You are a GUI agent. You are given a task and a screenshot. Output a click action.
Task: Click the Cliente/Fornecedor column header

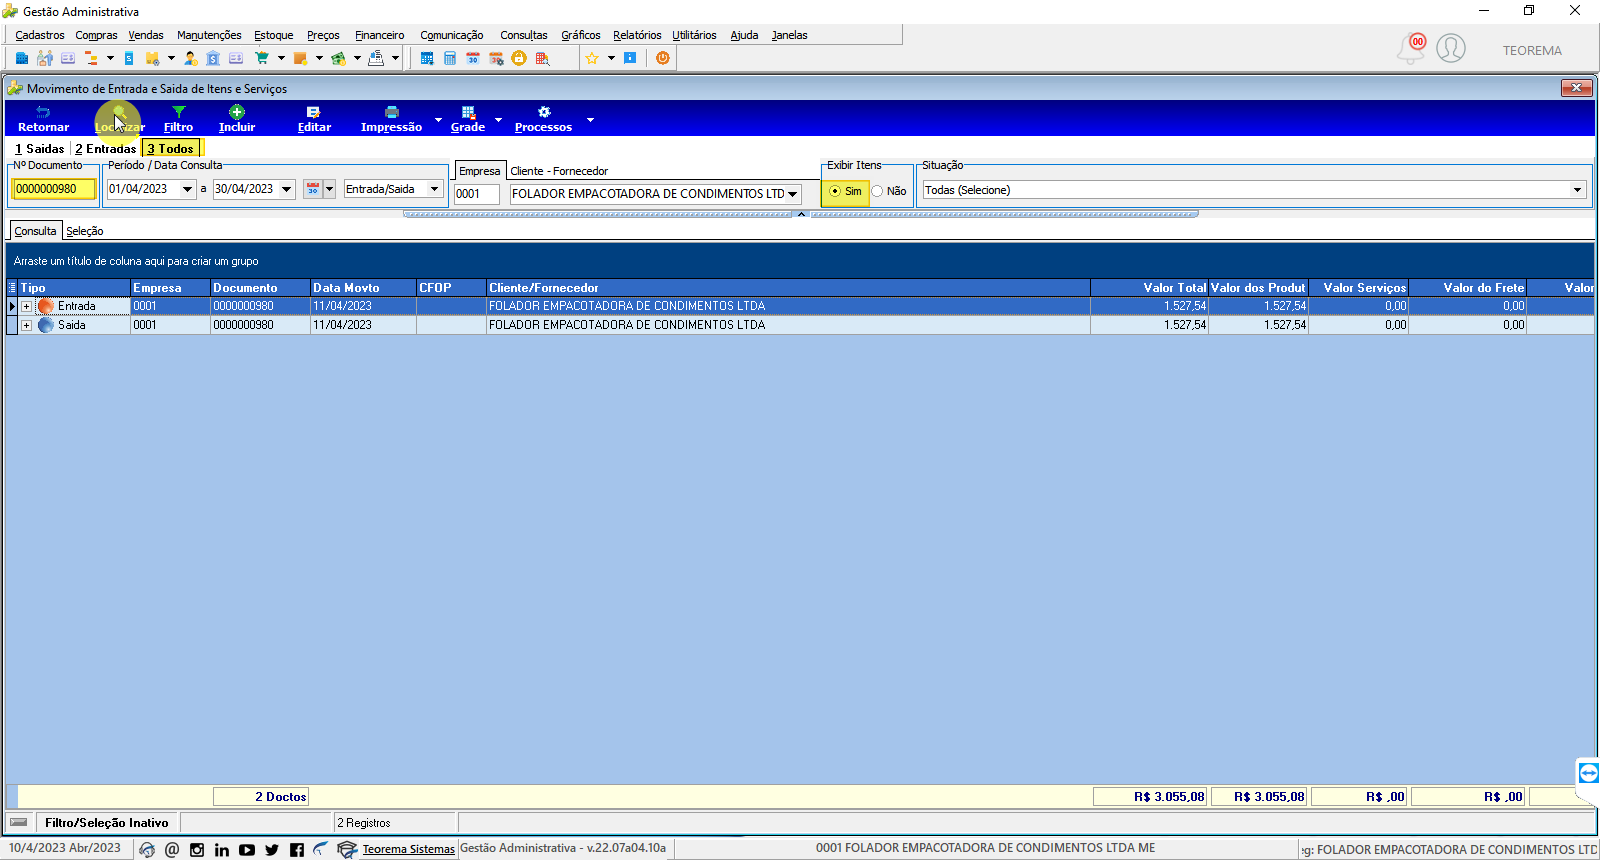[x=788, y=288]
